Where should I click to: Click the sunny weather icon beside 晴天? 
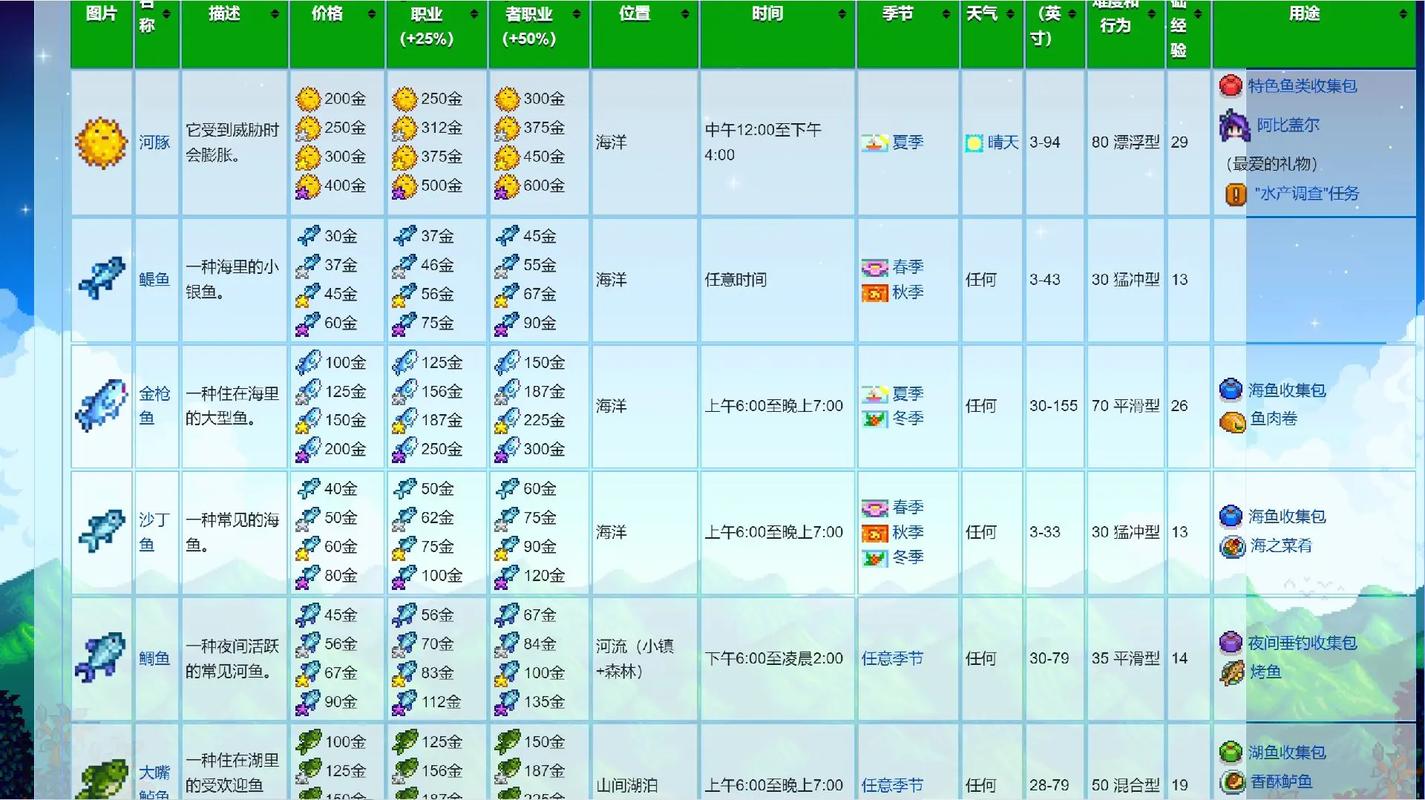click(x=974, y=143)
